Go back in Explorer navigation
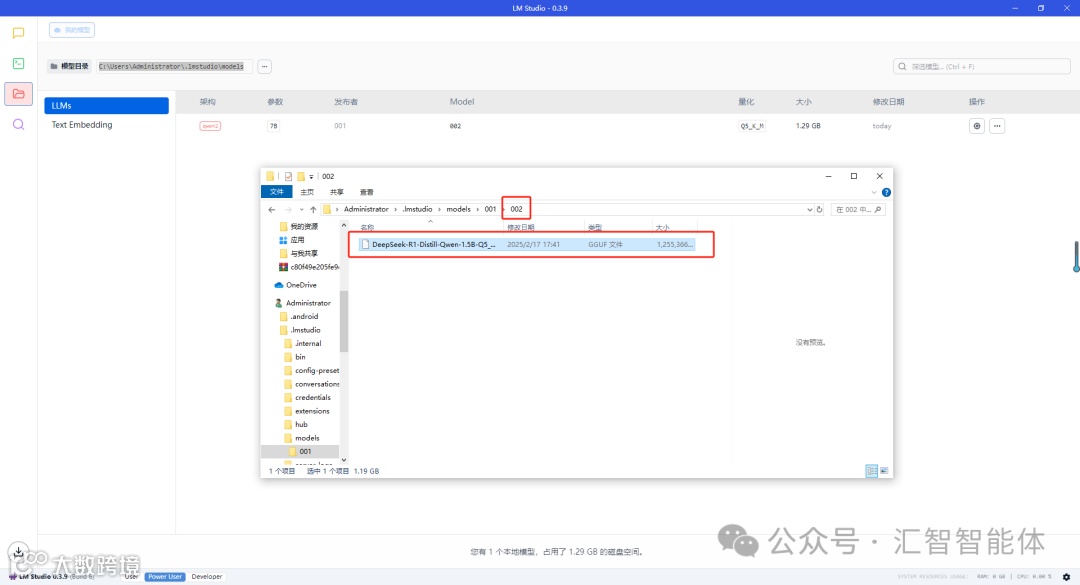Screen dimensions: 1080x585 pos(272,209)
